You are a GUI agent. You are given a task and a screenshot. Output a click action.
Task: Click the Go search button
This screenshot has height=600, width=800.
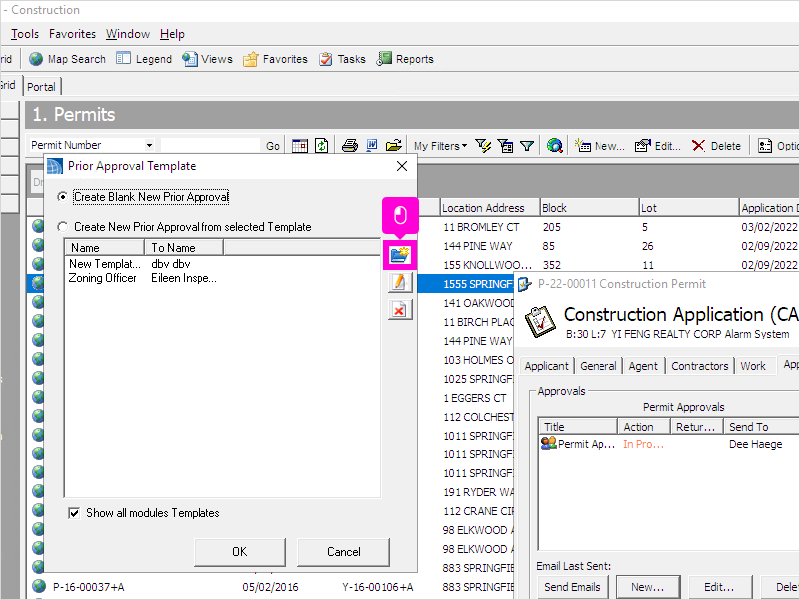[x=272, y=146]
